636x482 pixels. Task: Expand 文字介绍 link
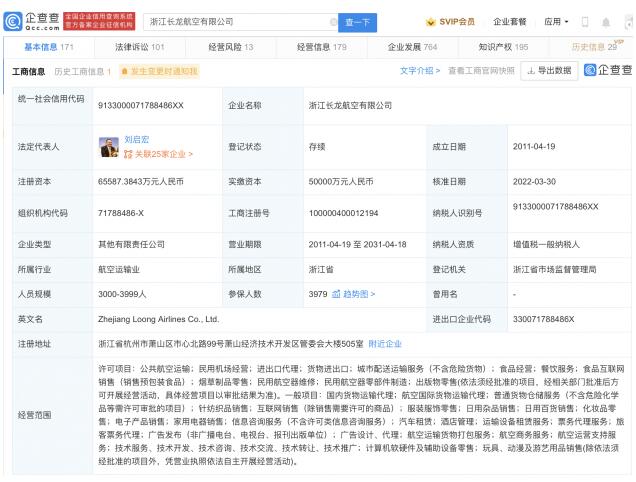click(x=420, y=71)
